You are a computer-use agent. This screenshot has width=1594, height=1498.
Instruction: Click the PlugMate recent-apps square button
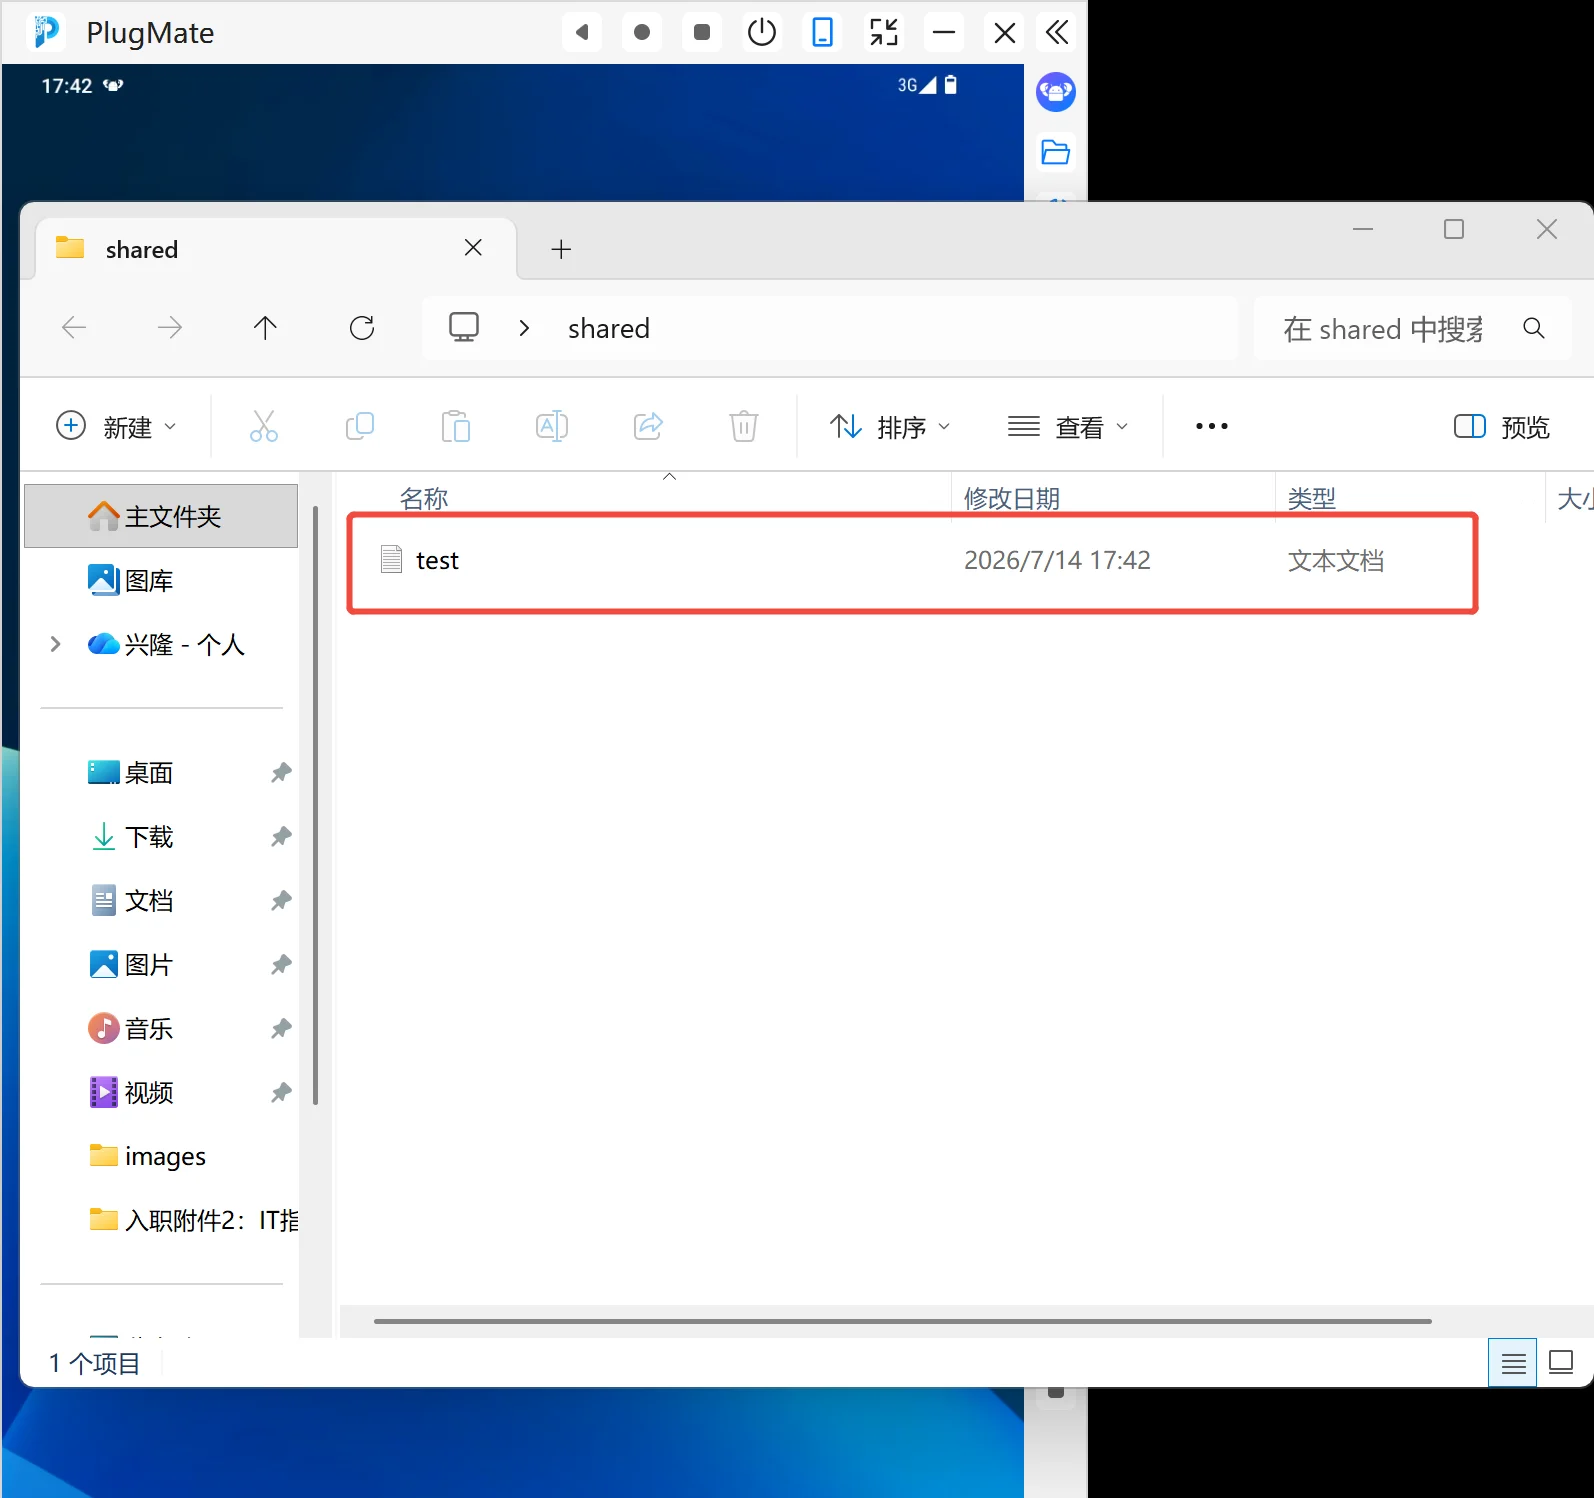702,33
